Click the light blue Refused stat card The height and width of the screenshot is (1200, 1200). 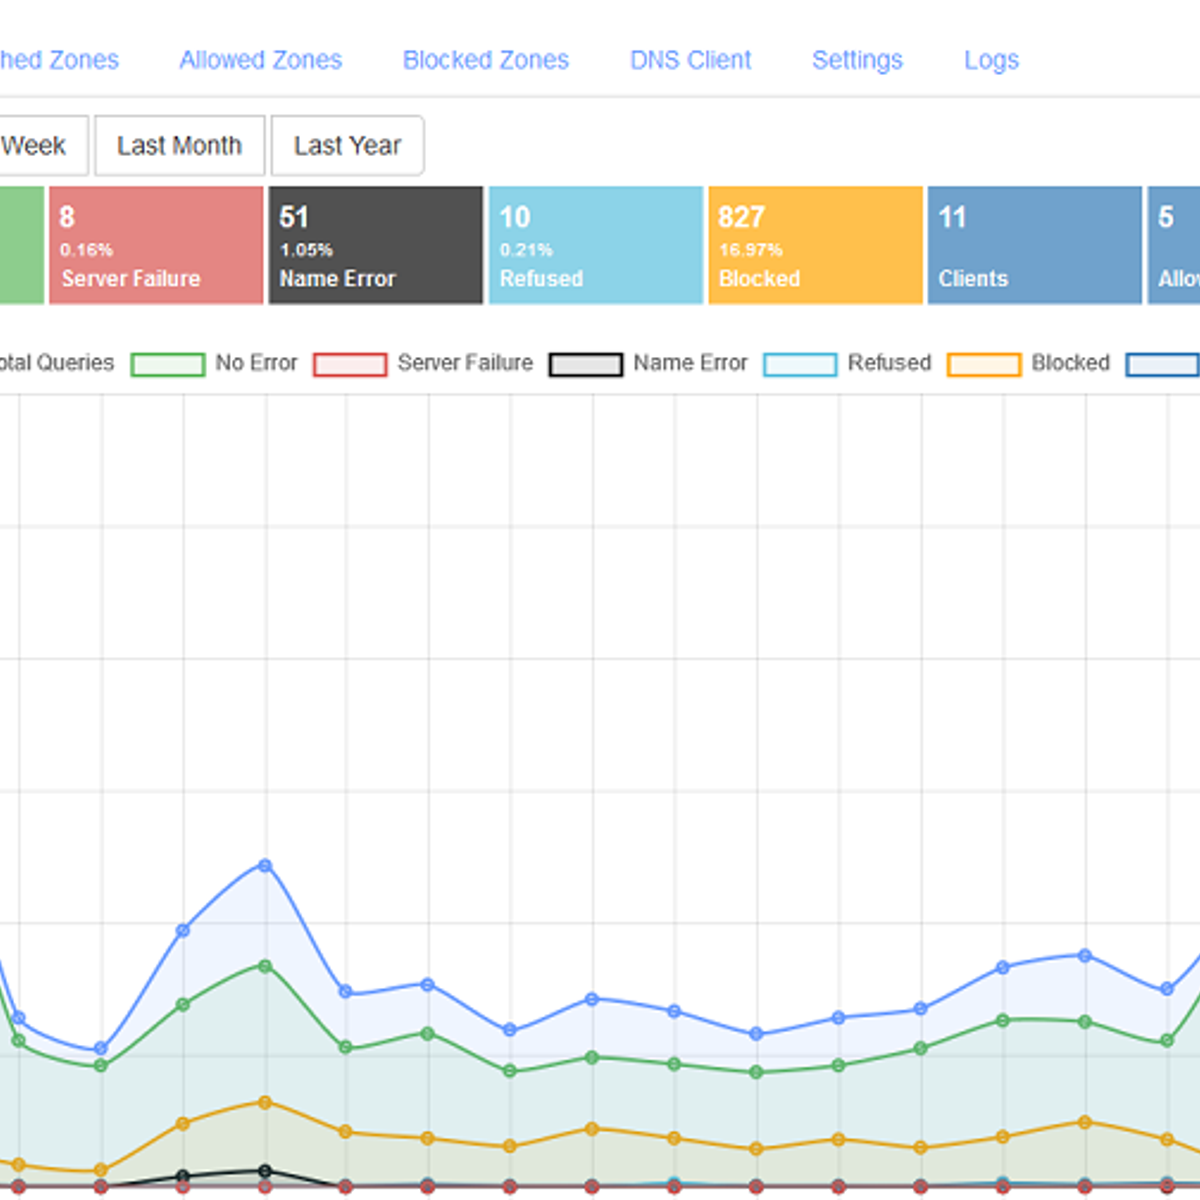(596, 245)
